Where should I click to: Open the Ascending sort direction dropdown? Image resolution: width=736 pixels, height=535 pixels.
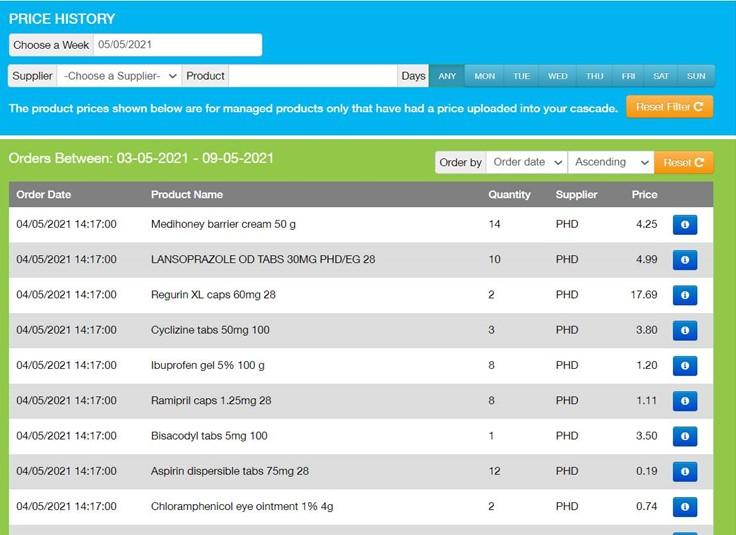click(610, 162)
